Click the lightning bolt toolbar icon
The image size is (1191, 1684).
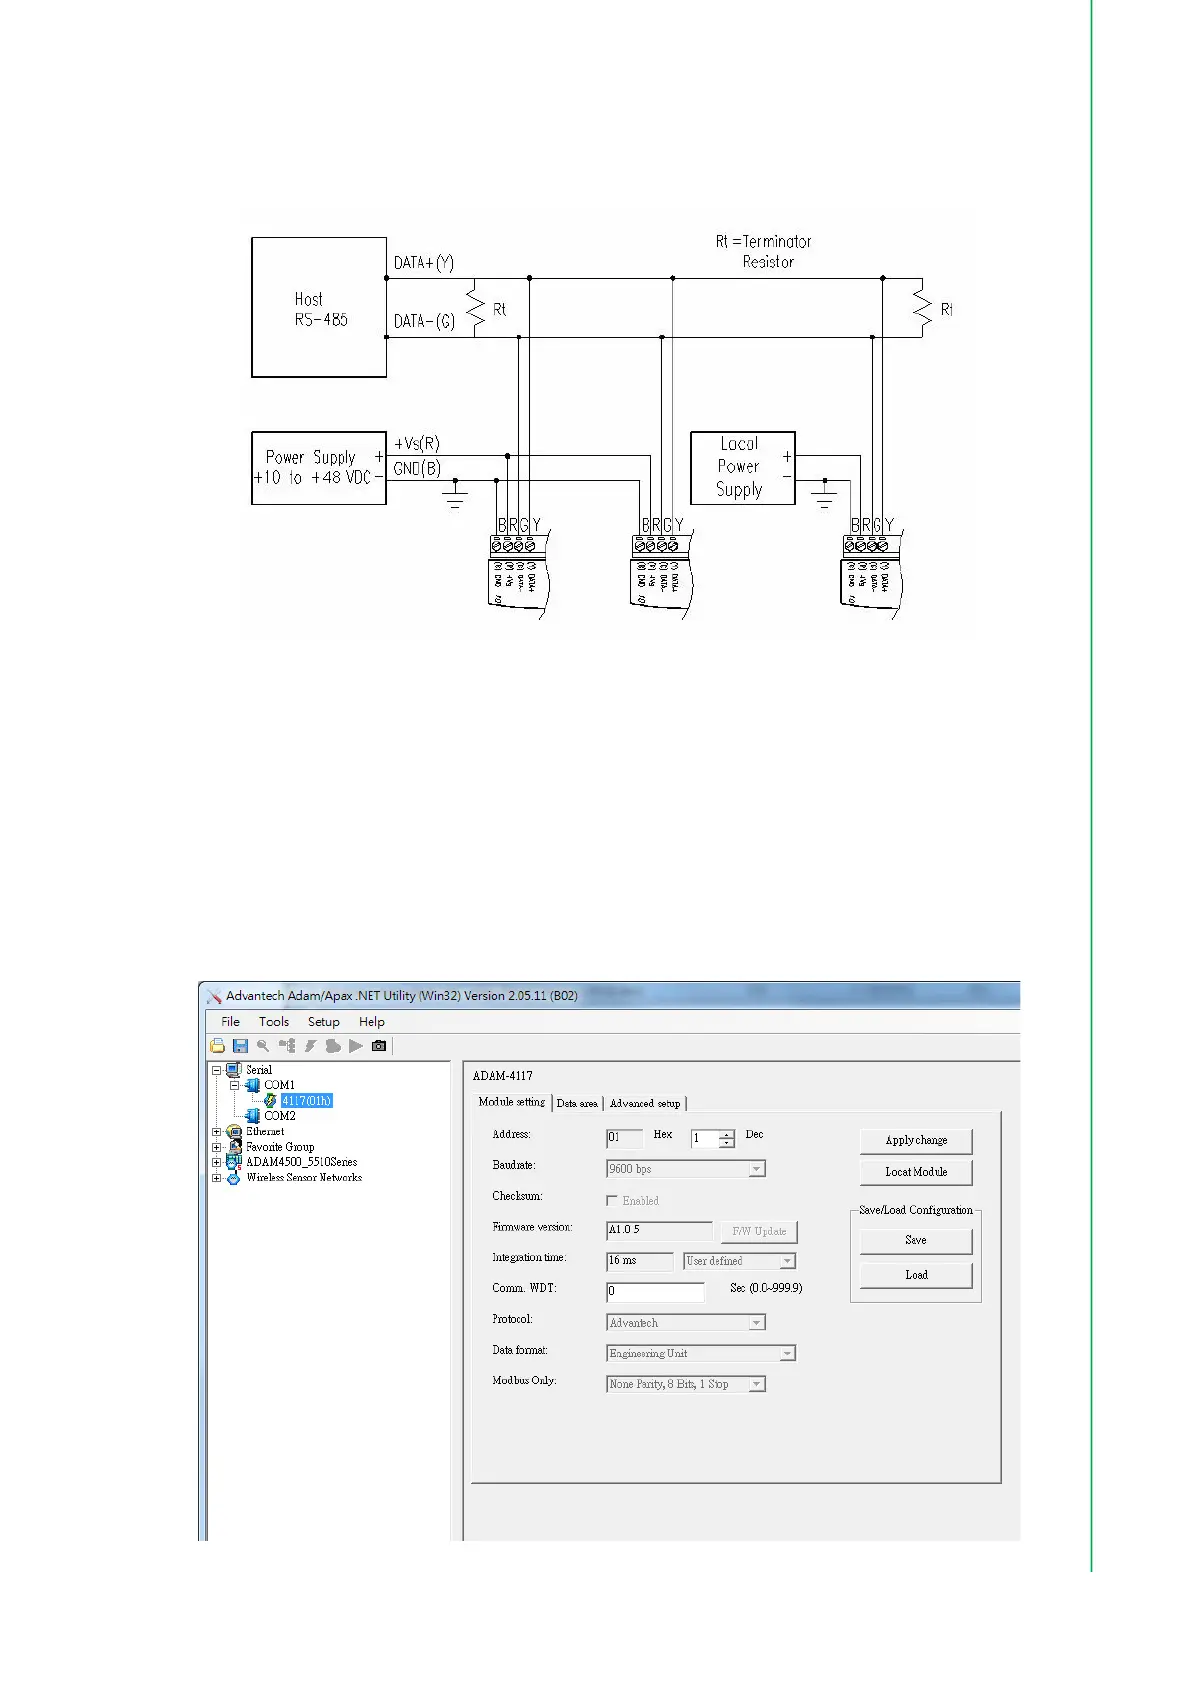(x=310, y=1046)
